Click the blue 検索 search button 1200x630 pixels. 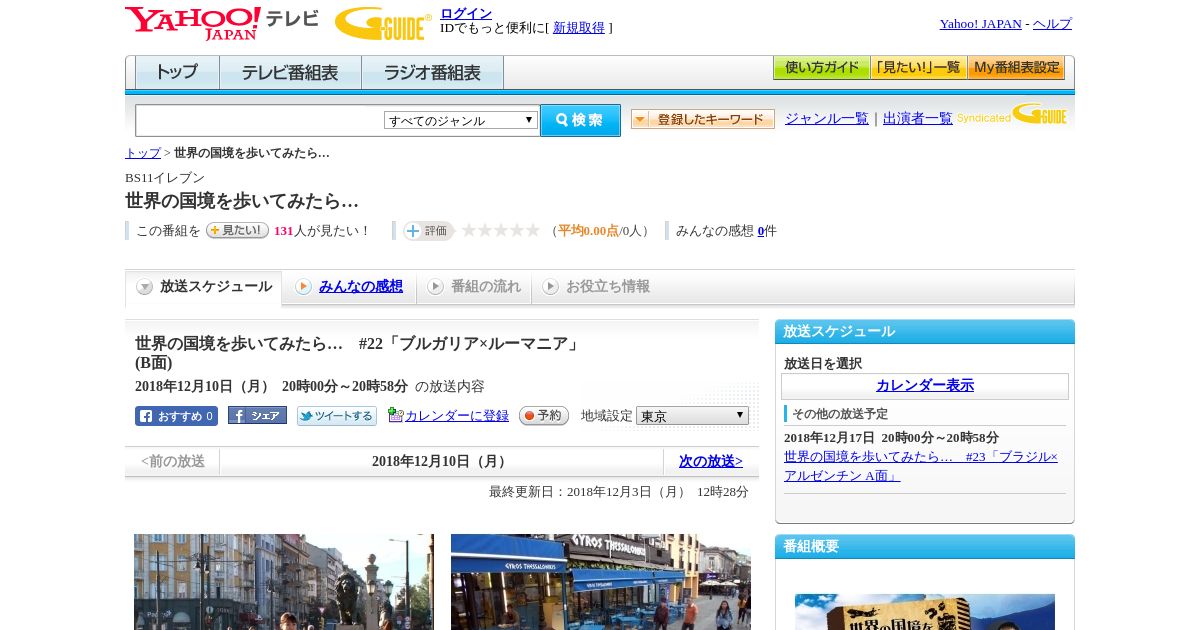pyautogui.click(x=580, y=120)
